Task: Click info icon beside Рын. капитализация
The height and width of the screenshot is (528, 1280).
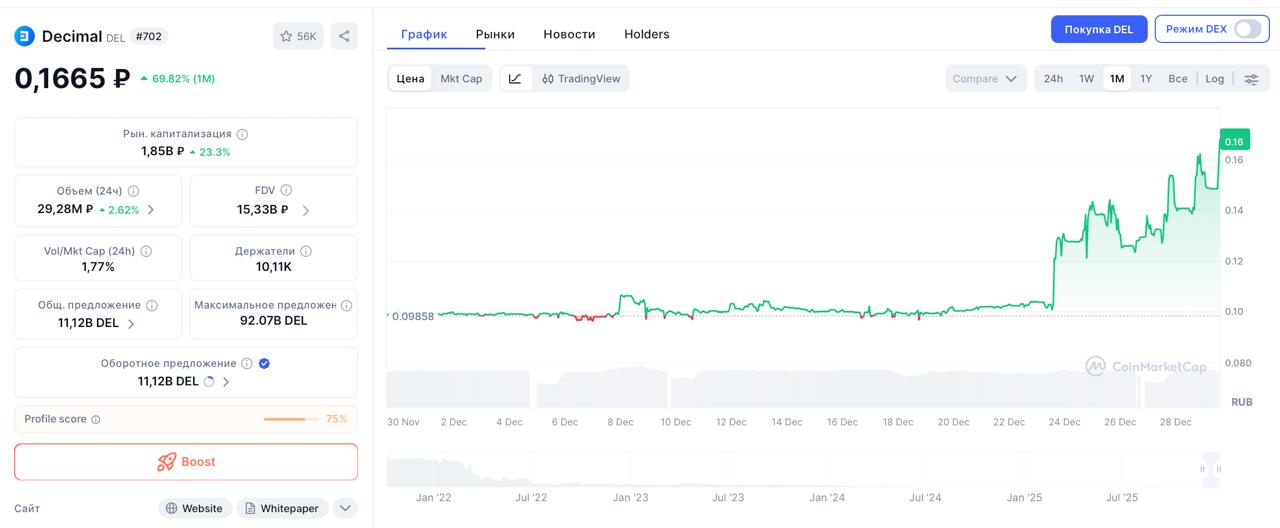Action: pos(242,134)
